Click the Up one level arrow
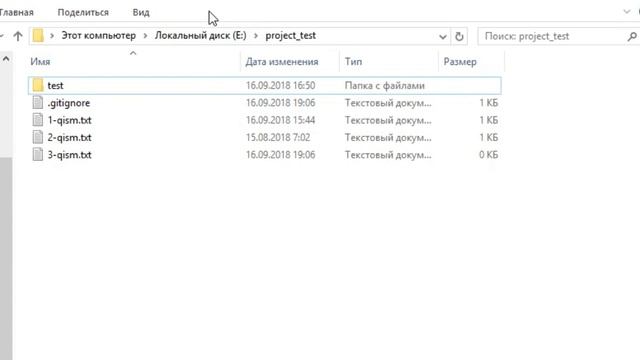 click(x=18, y=36)
